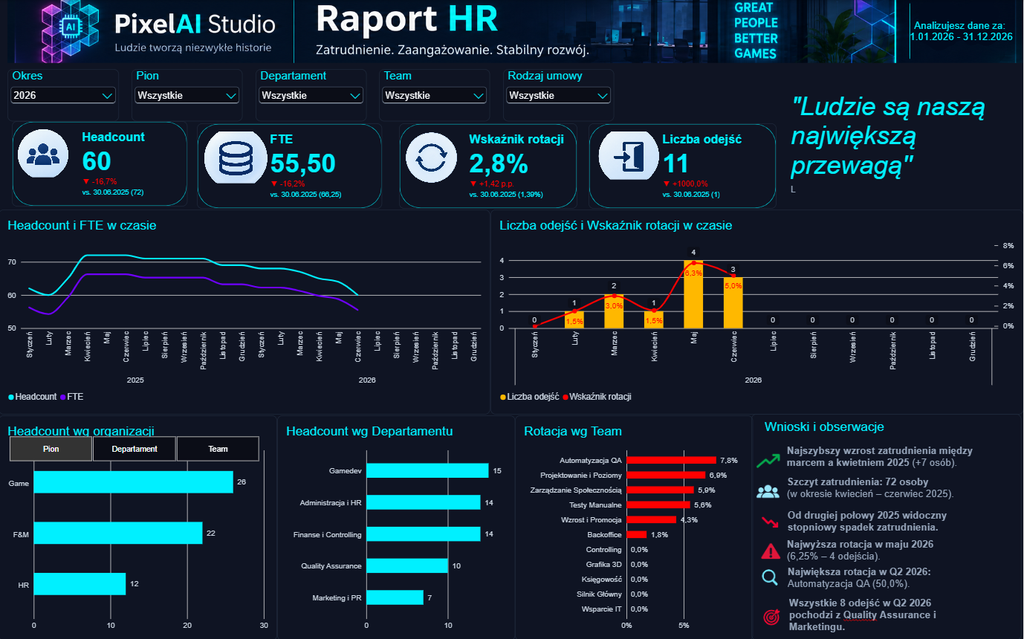Select the Team tab in Headcount wg organizacji

[218, 449]
